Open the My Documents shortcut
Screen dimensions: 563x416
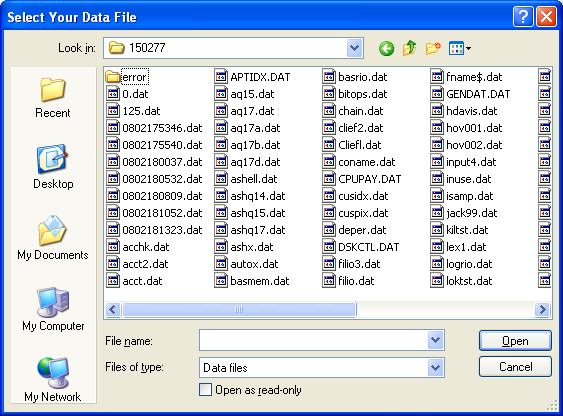click(x=53, y=238)
